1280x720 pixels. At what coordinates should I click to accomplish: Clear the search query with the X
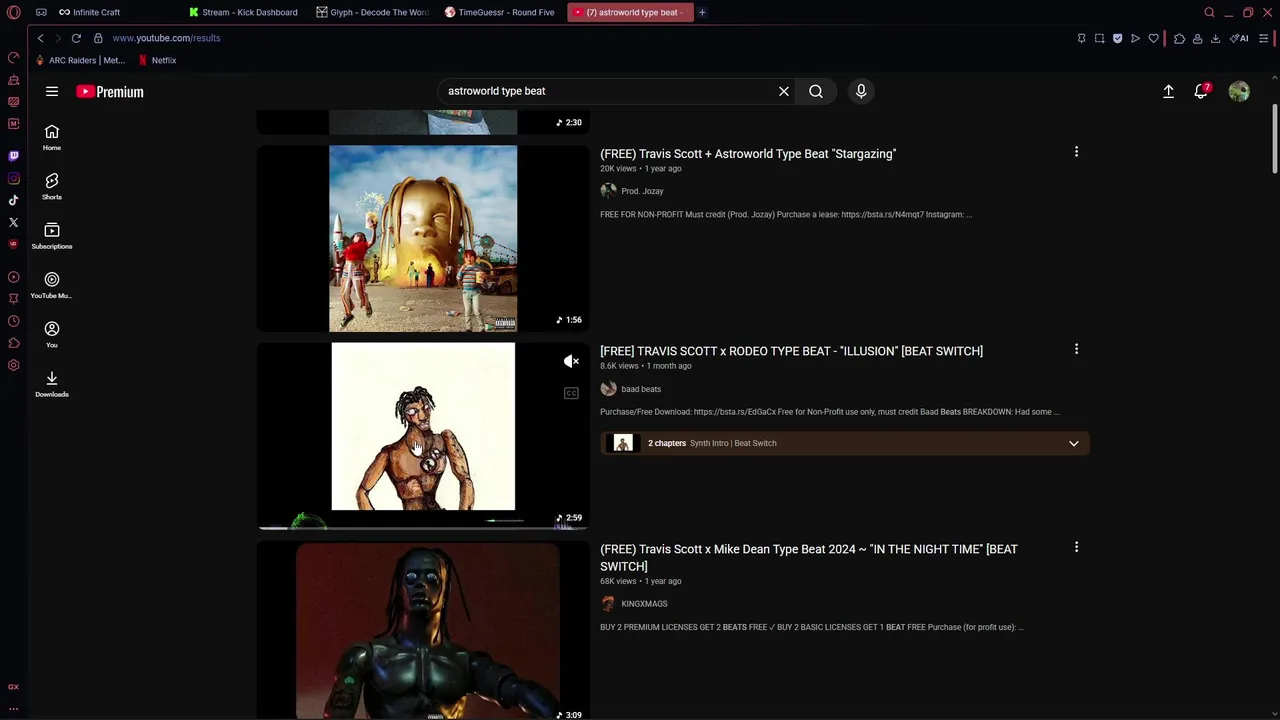784,91
